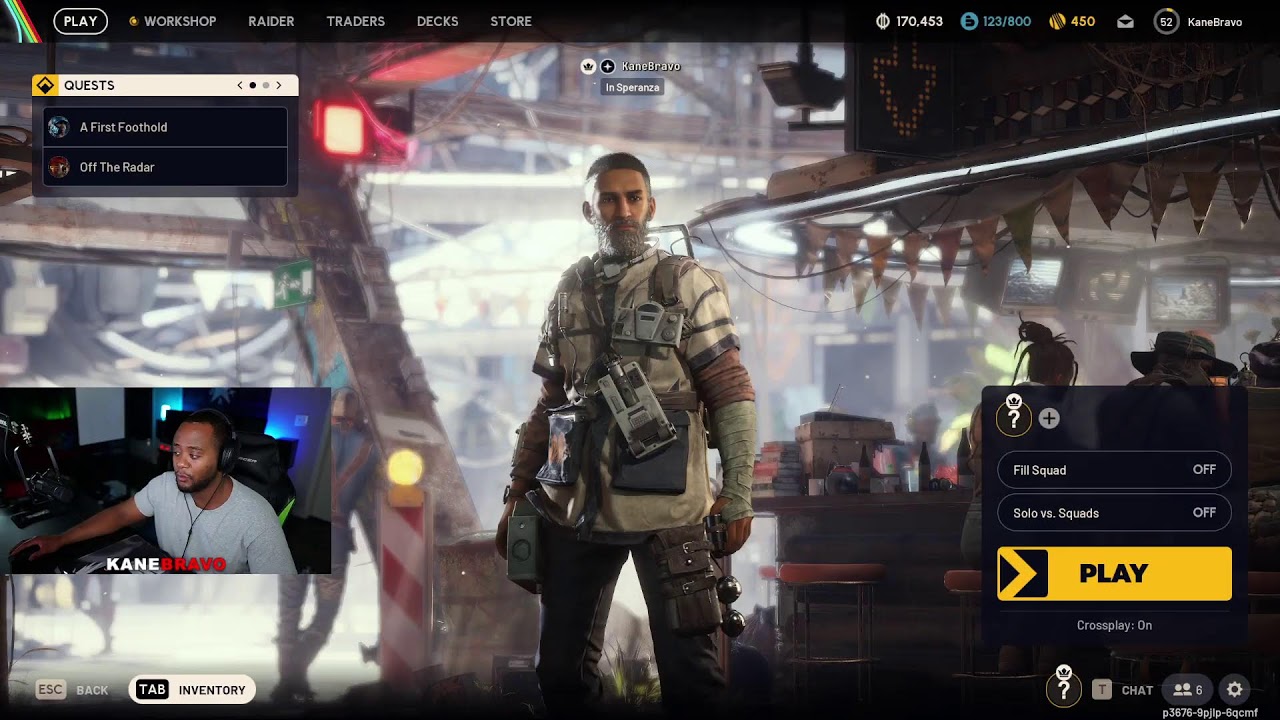Open the Workshop tab
The height and width of the screenshot is (720, 1280).
click(179, 21)
